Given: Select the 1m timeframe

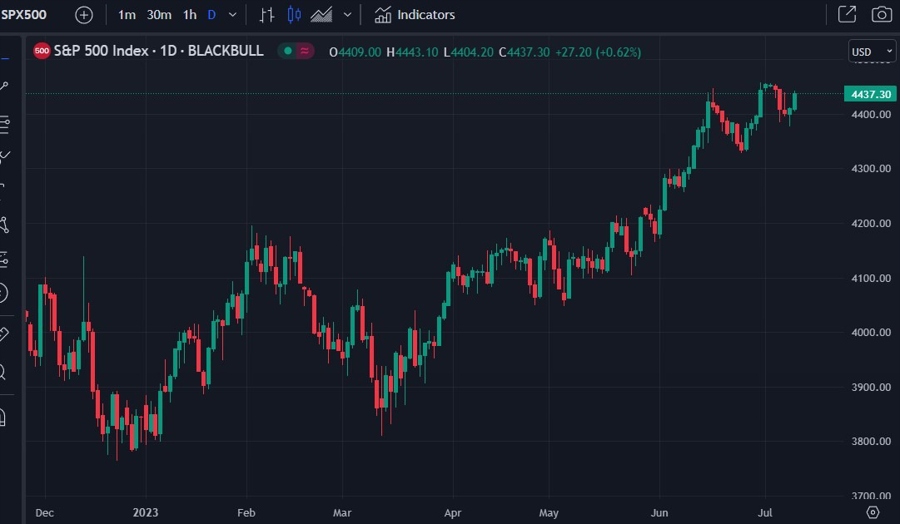Looking at the screenshot, I should [127, 15].
